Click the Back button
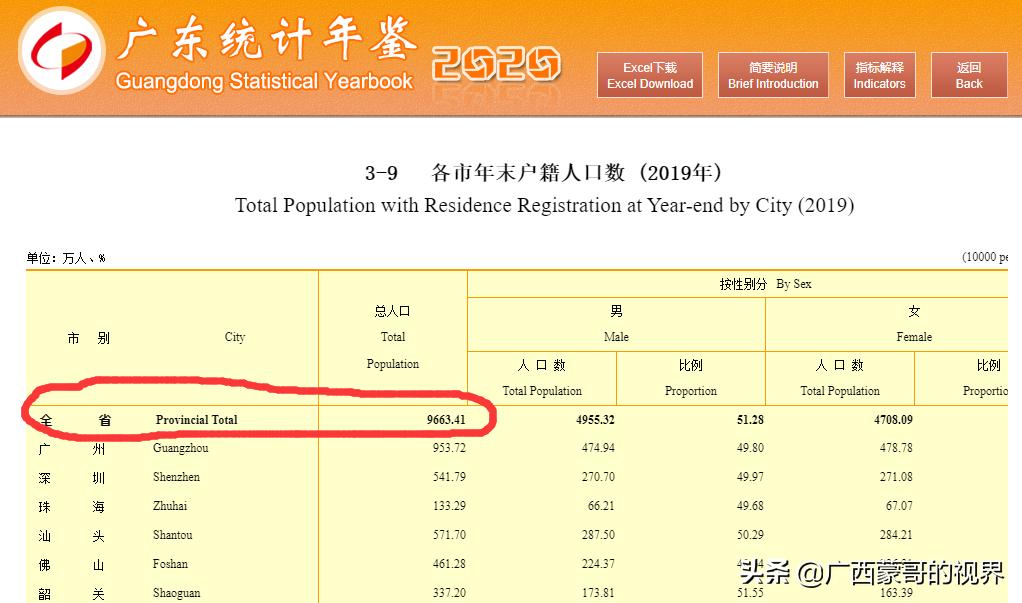The height and width of the screenshot is (603, 1022). [967, 74]
